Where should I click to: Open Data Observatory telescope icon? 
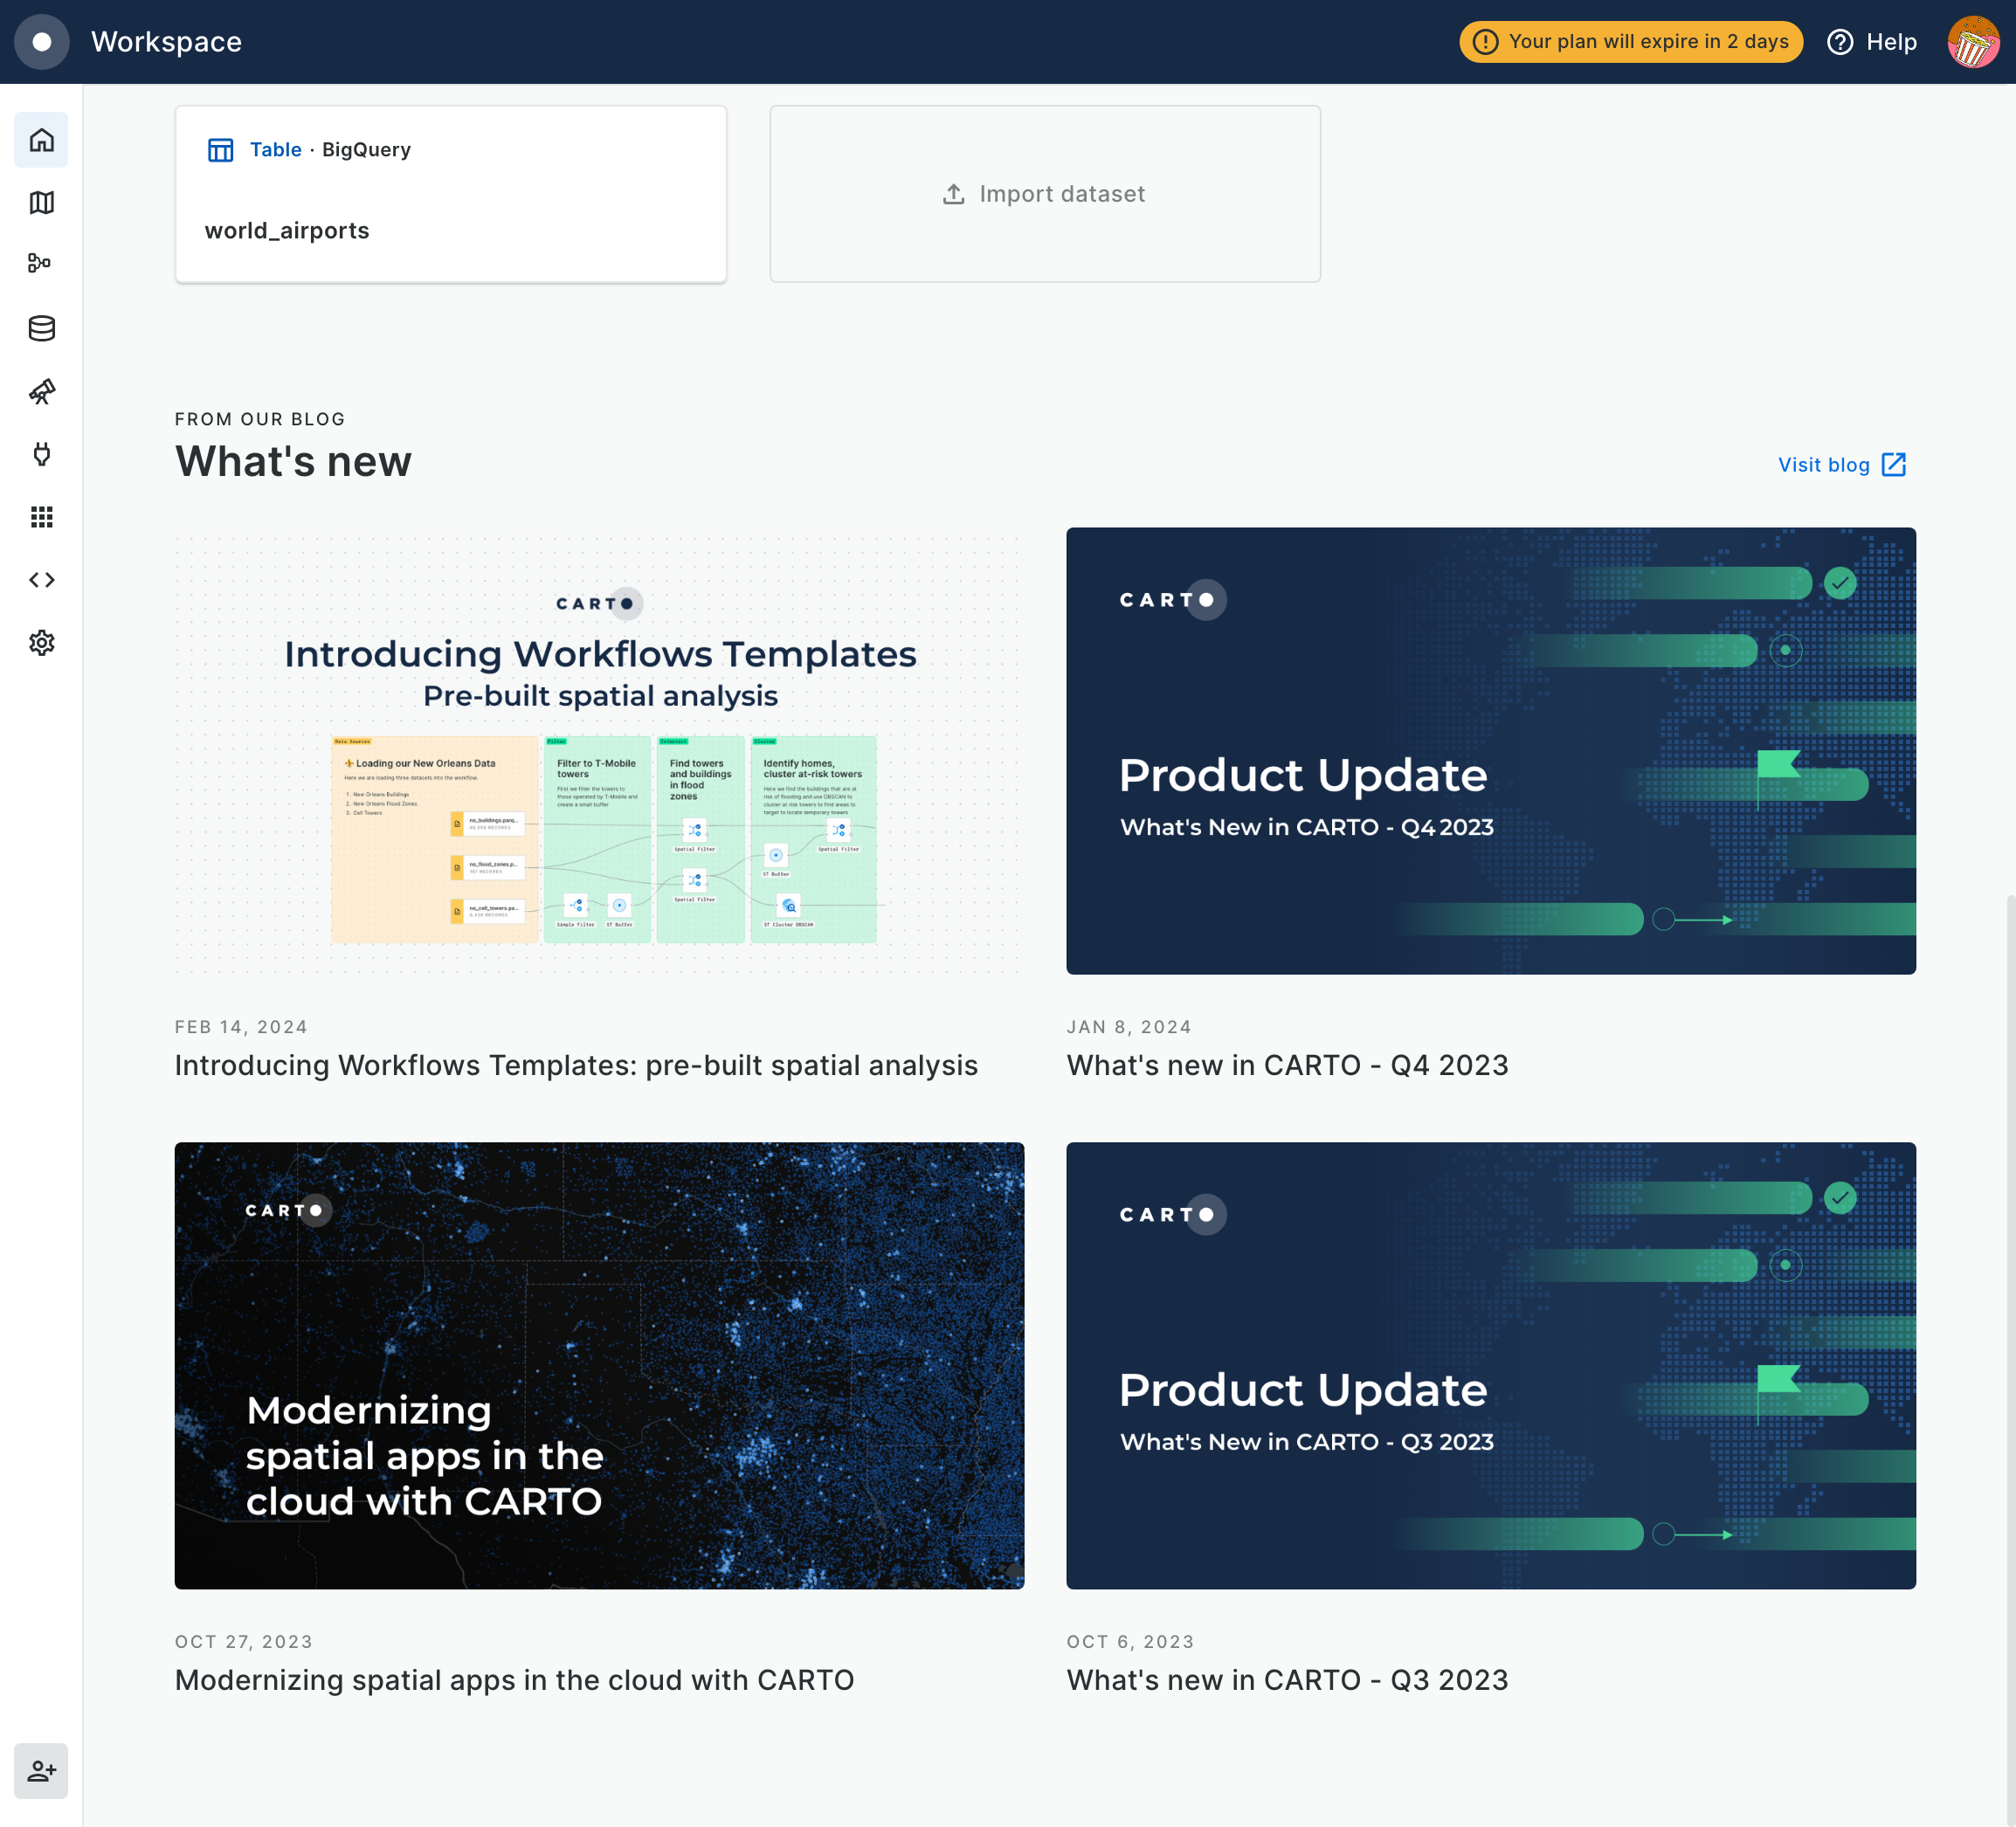[x=41, y=391]
